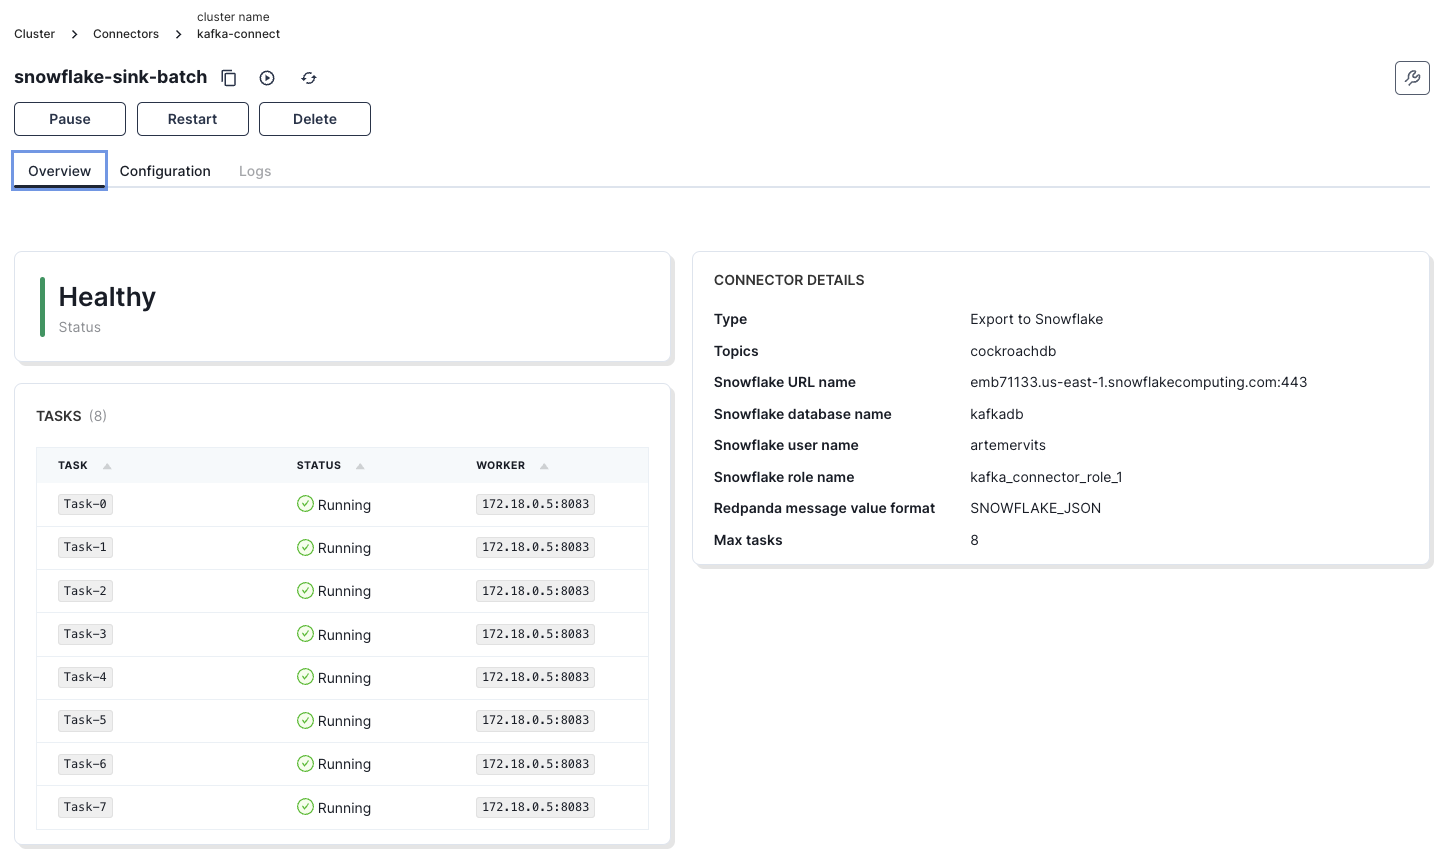1437x861 pixels.
Task: Click the cockroachdb topic value
Action: click(1013, 351)
